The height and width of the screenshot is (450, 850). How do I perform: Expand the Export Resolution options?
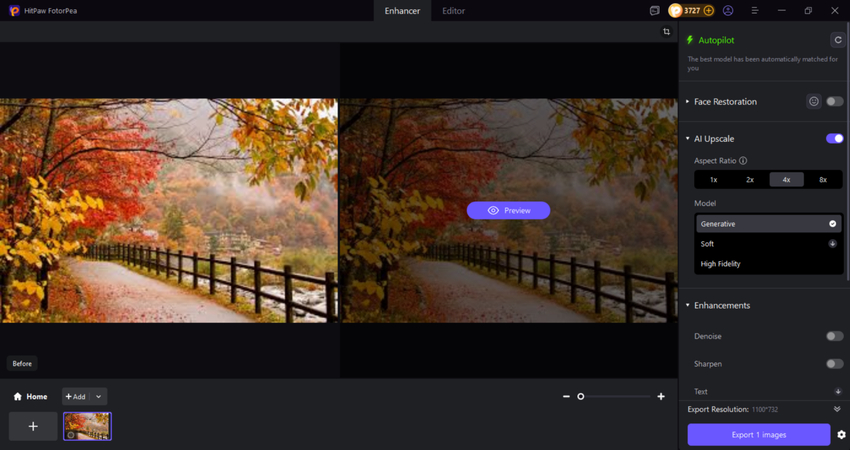(x=837, y=409)
